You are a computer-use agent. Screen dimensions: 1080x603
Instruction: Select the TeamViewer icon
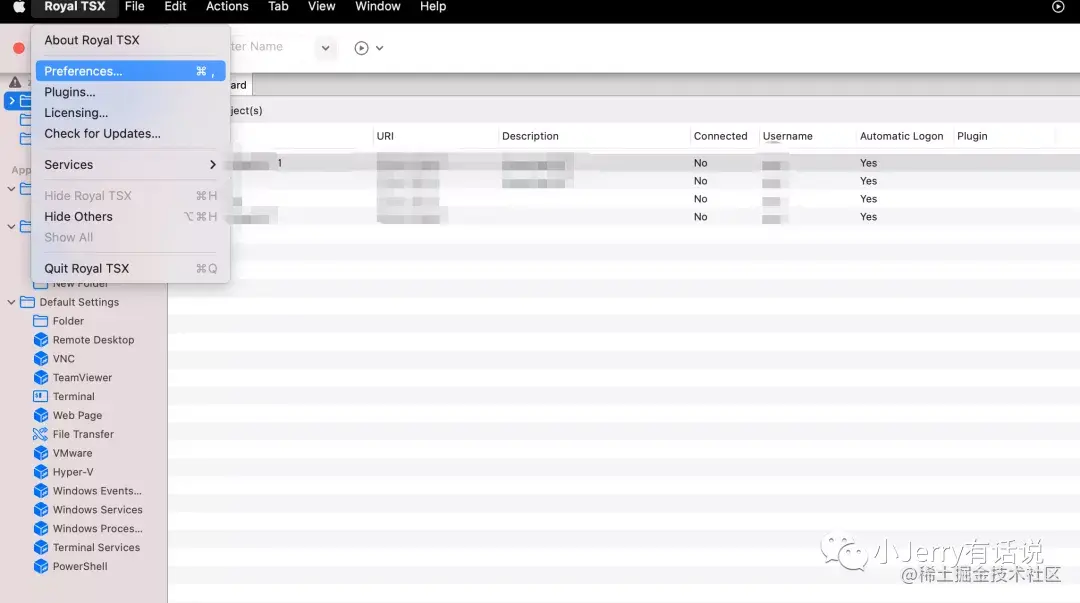41,378
